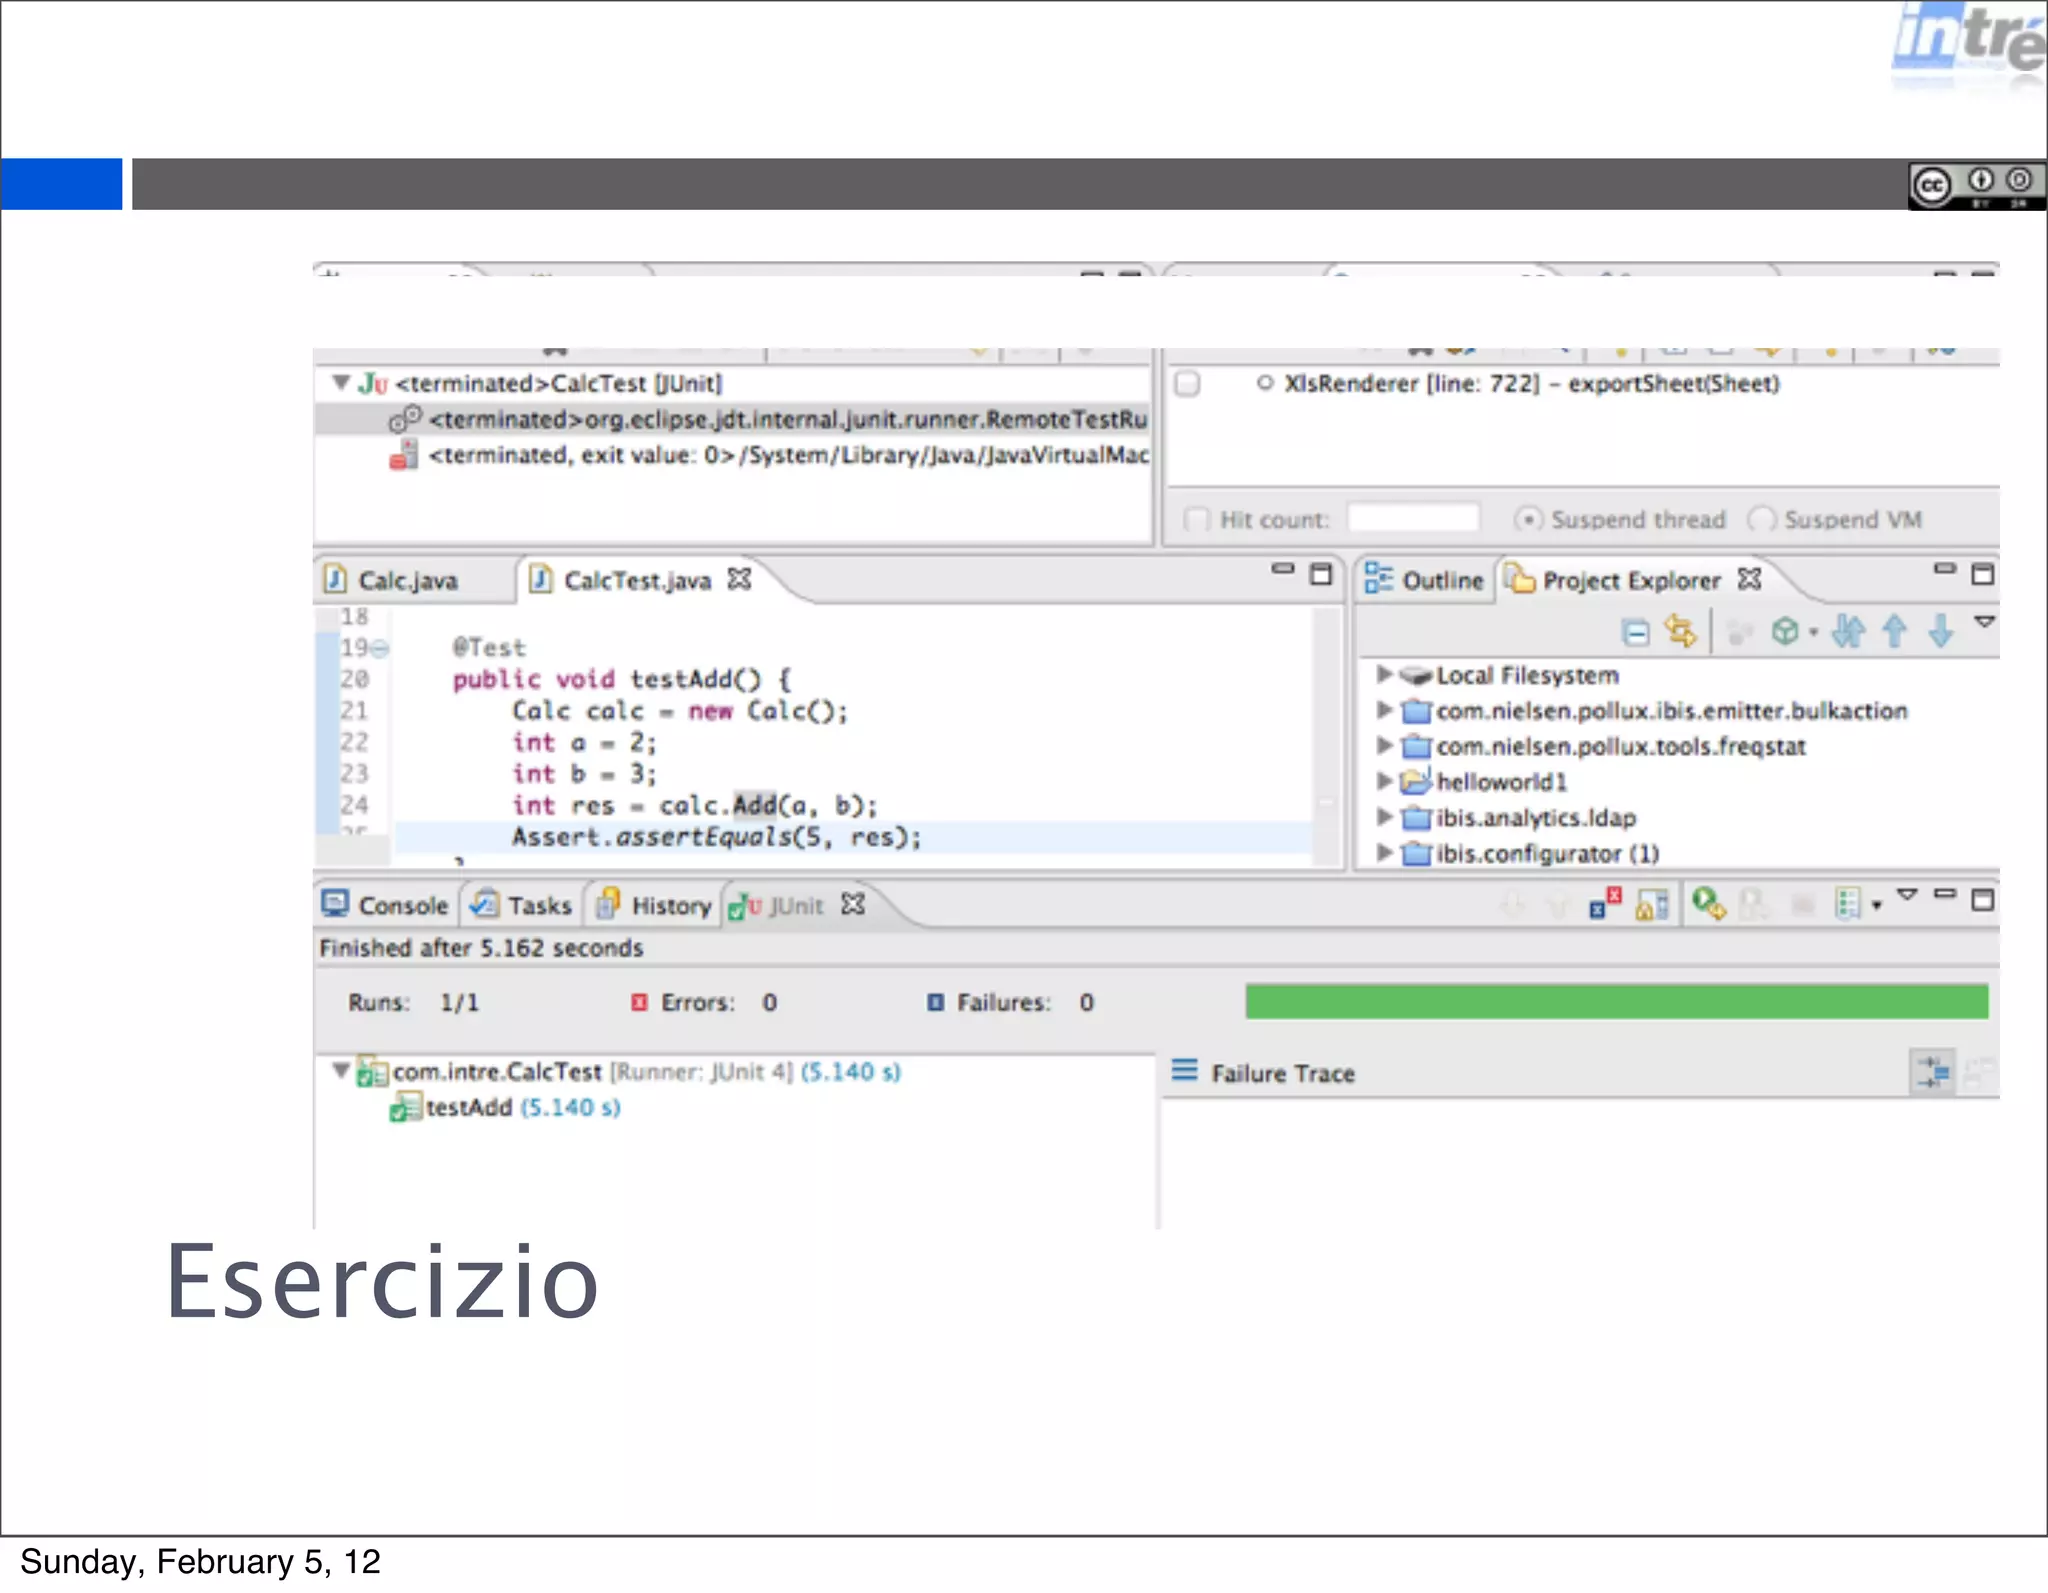Open JUnit view menu triangle

(1907, 894)
